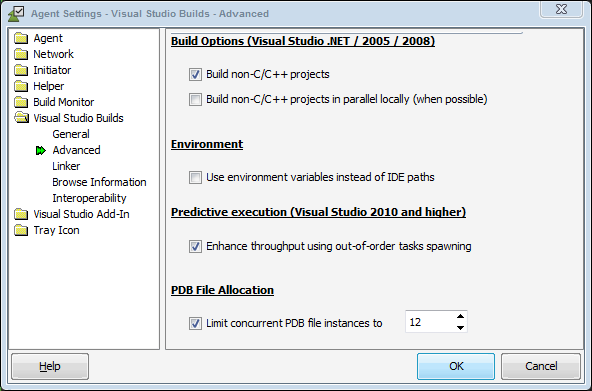Toggle Limit concurrent PDB file instances
The image size is (592, 391).
tap(195, 323)
